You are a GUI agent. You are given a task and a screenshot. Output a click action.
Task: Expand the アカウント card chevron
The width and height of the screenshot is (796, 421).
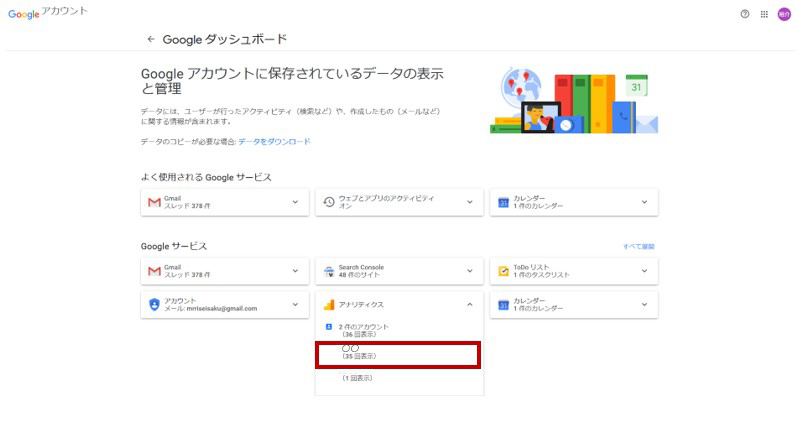click(295, 304)
